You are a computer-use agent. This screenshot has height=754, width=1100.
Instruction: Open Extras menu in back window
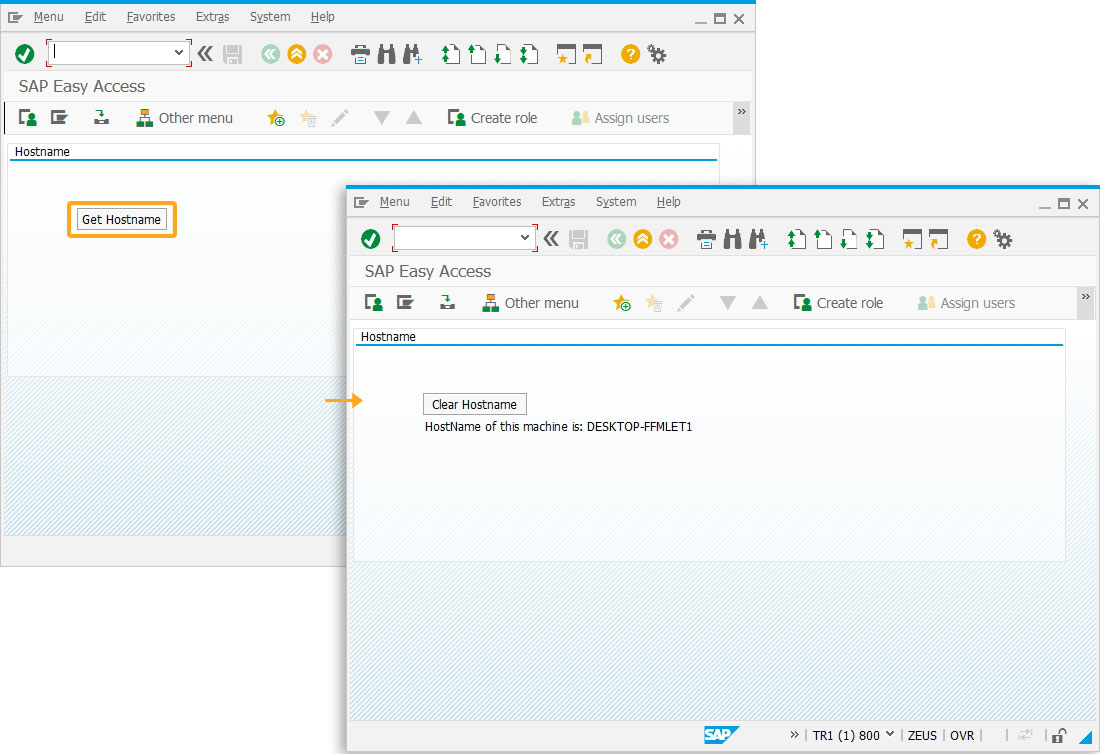point(213,17)
